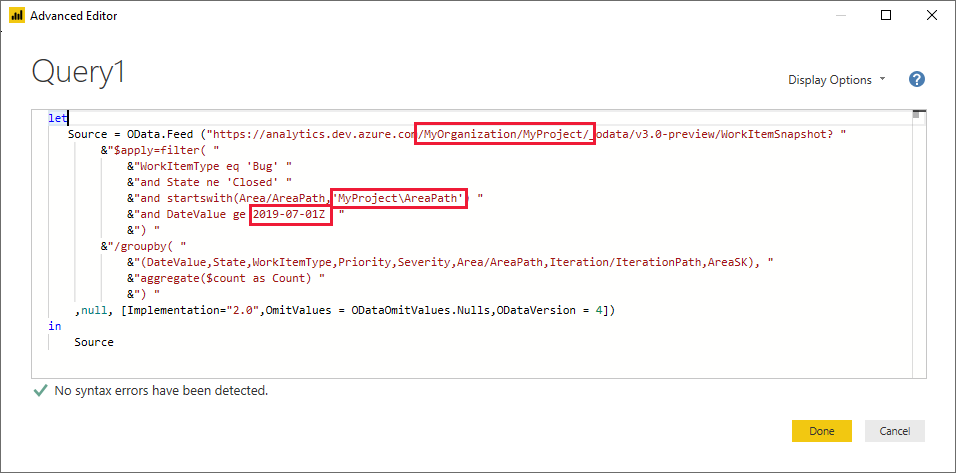956x473 pixels.
Task: Minimize the Advanced Editor window
Action: pyautogui.click(x=836, y=15)
